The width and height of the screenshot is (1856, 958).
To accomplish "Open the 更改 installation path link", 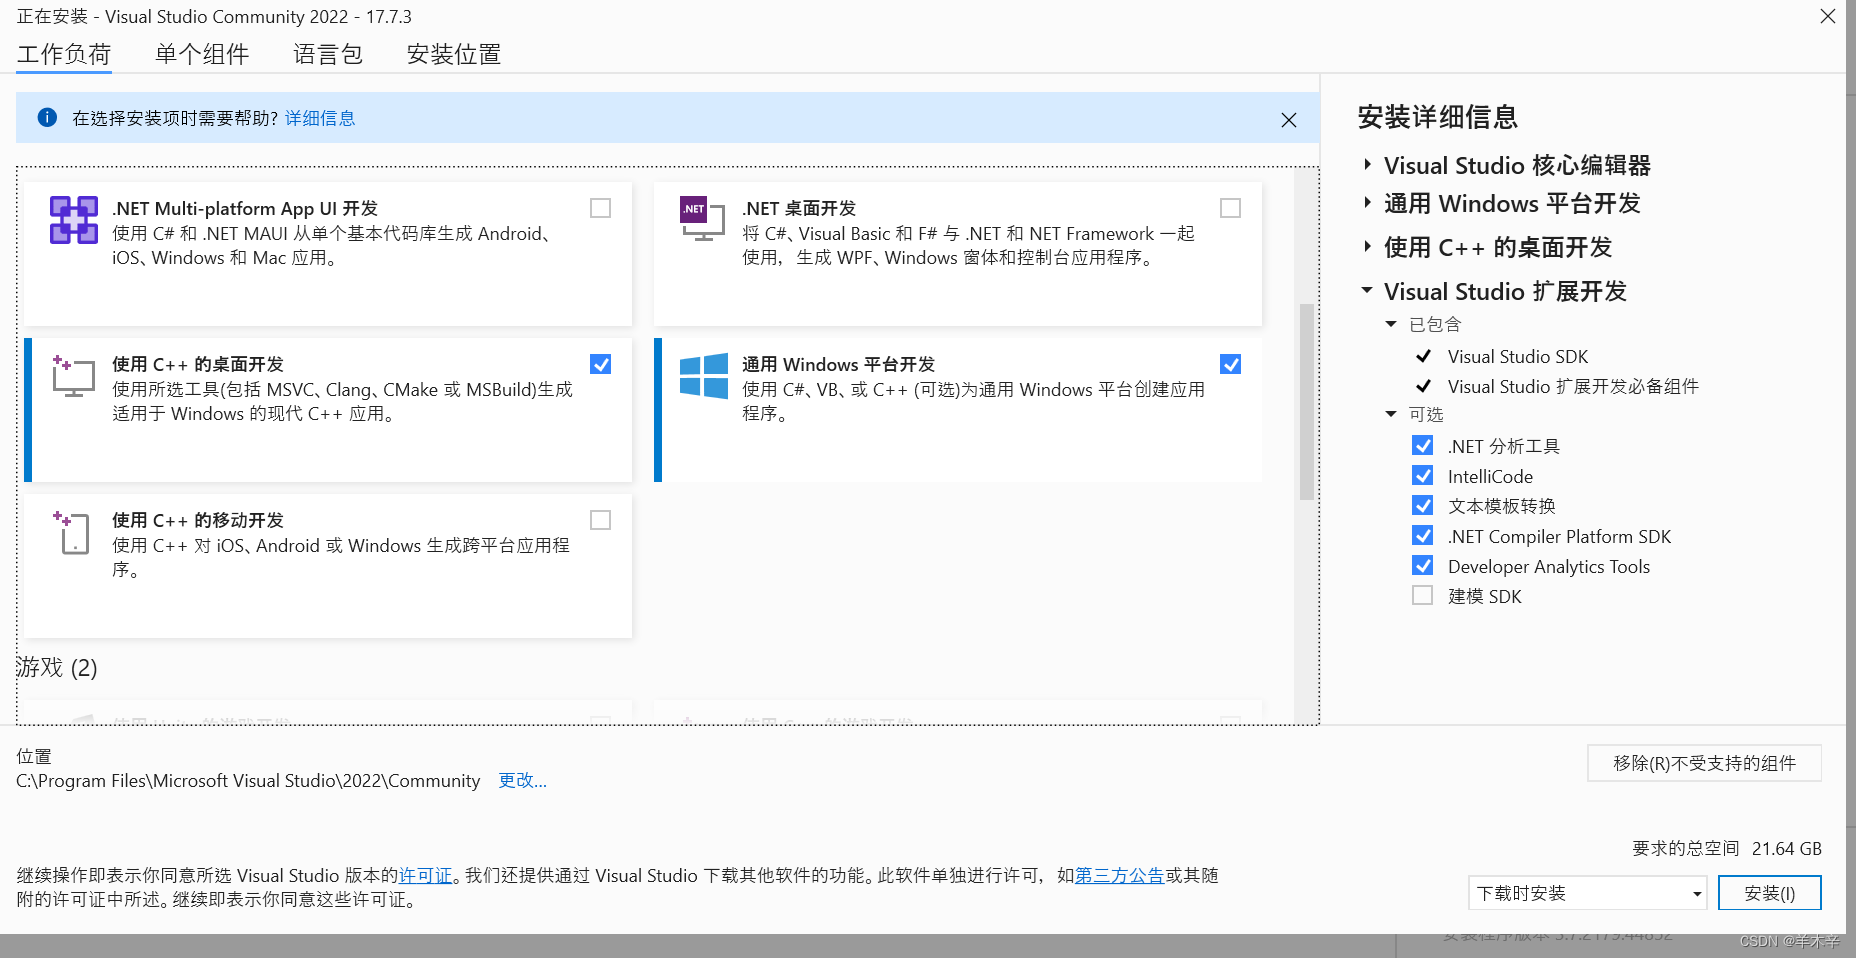I will tap(521, 781).
